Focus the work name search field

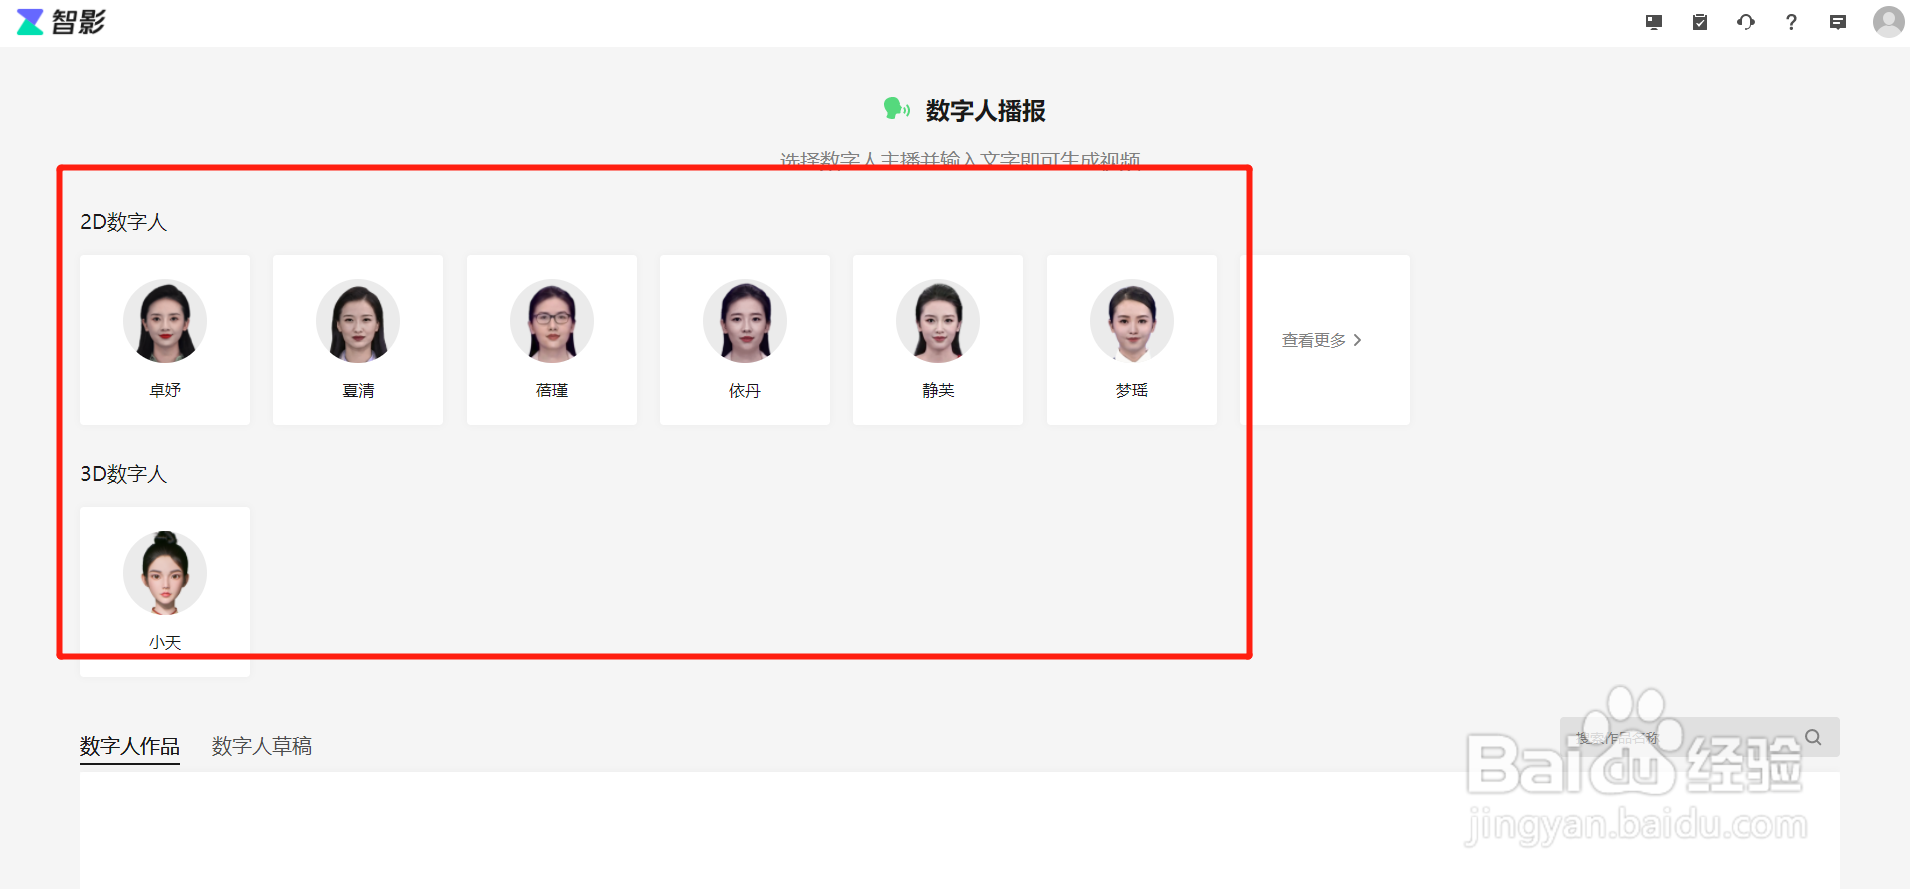coord(1700,737)
